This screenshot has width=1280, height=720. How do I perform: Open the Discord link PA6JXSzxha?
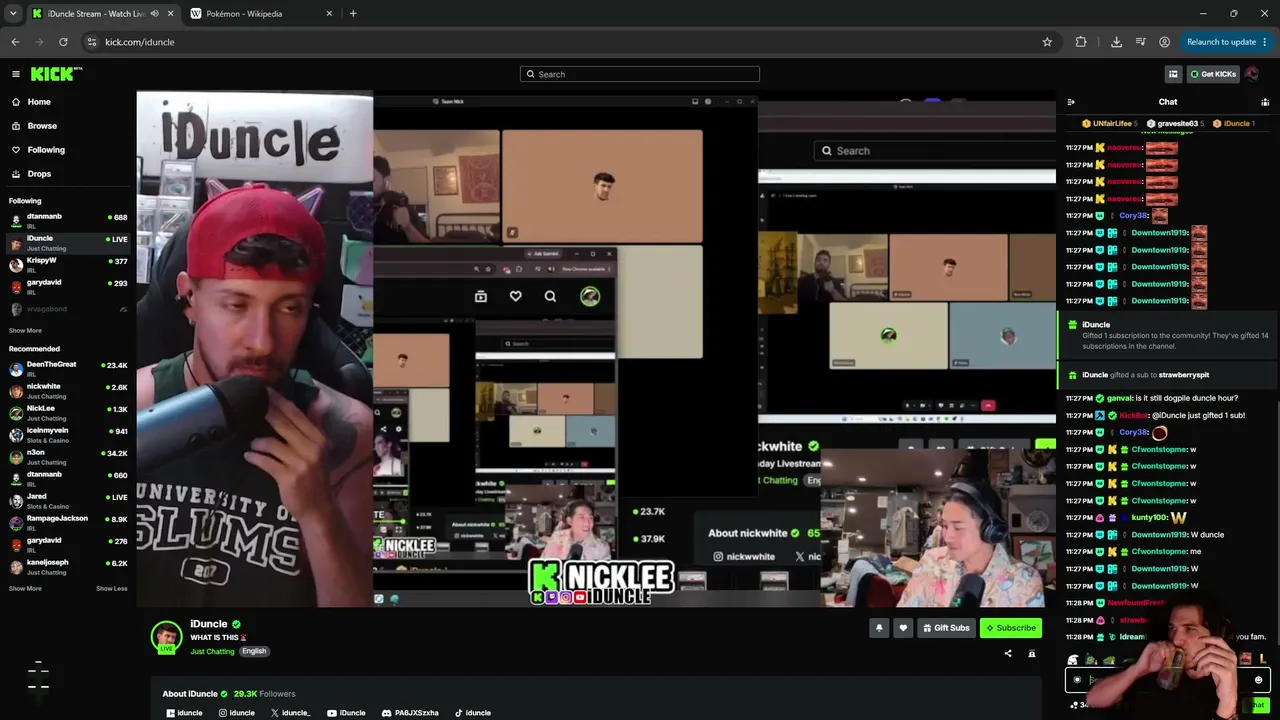click(x=410, y=713)
